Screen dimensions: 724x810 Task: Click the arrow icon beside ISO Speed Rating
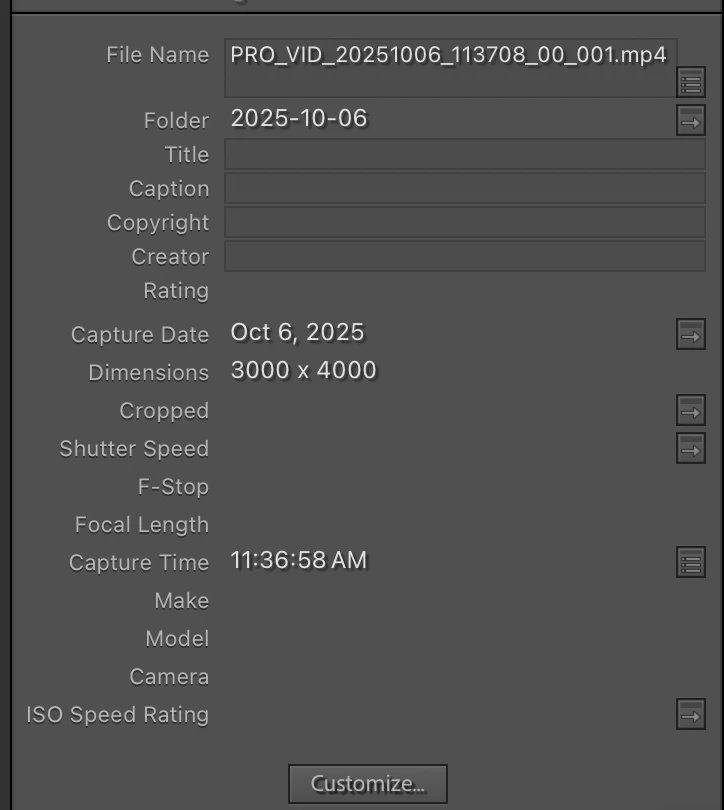691,714
